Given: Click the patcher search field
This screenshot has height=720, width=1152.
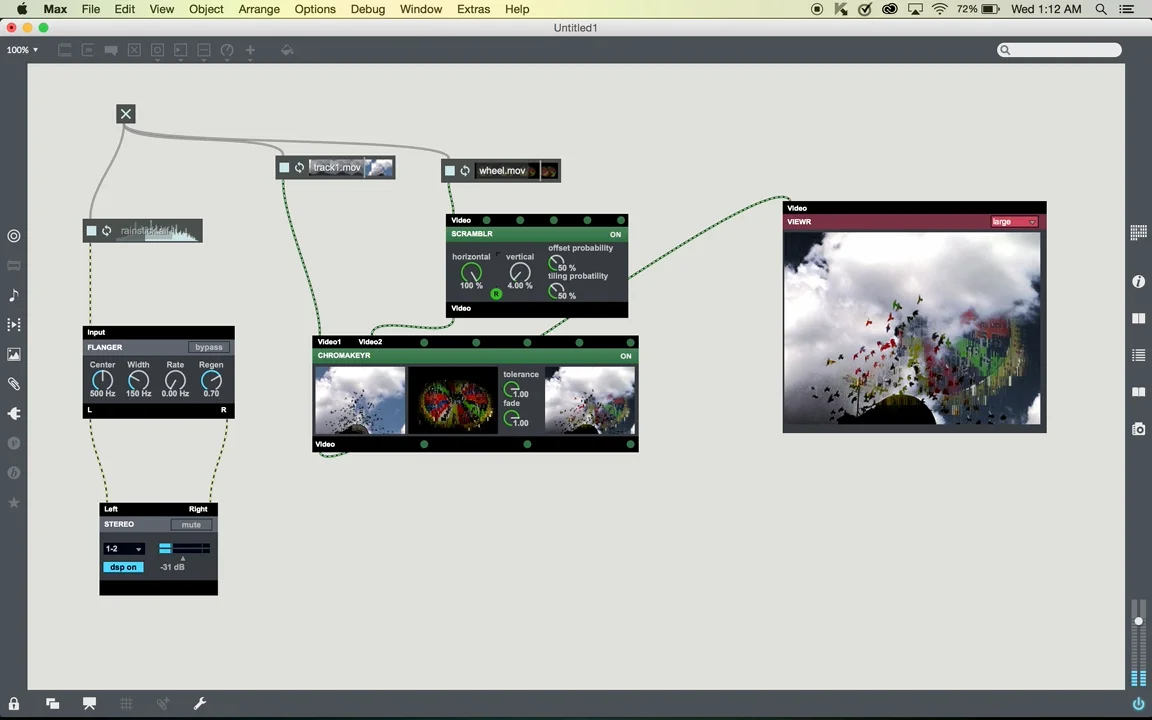Looking at the screenshot, I should 1059,50.
